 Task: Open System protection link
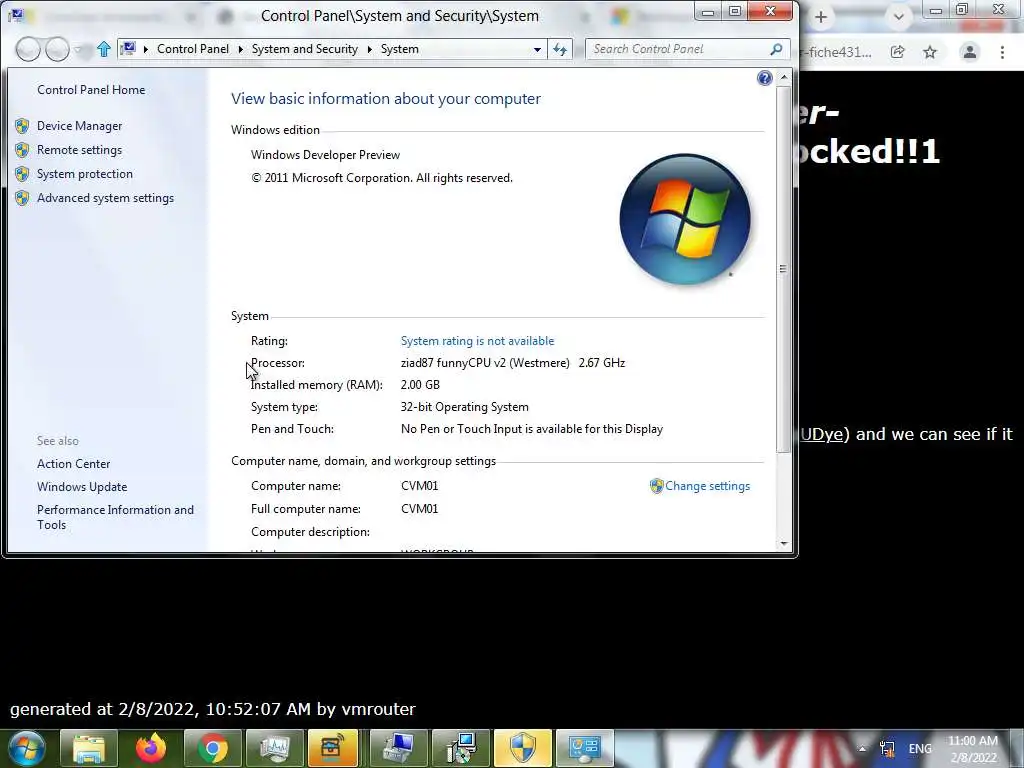tap(85, 174)
